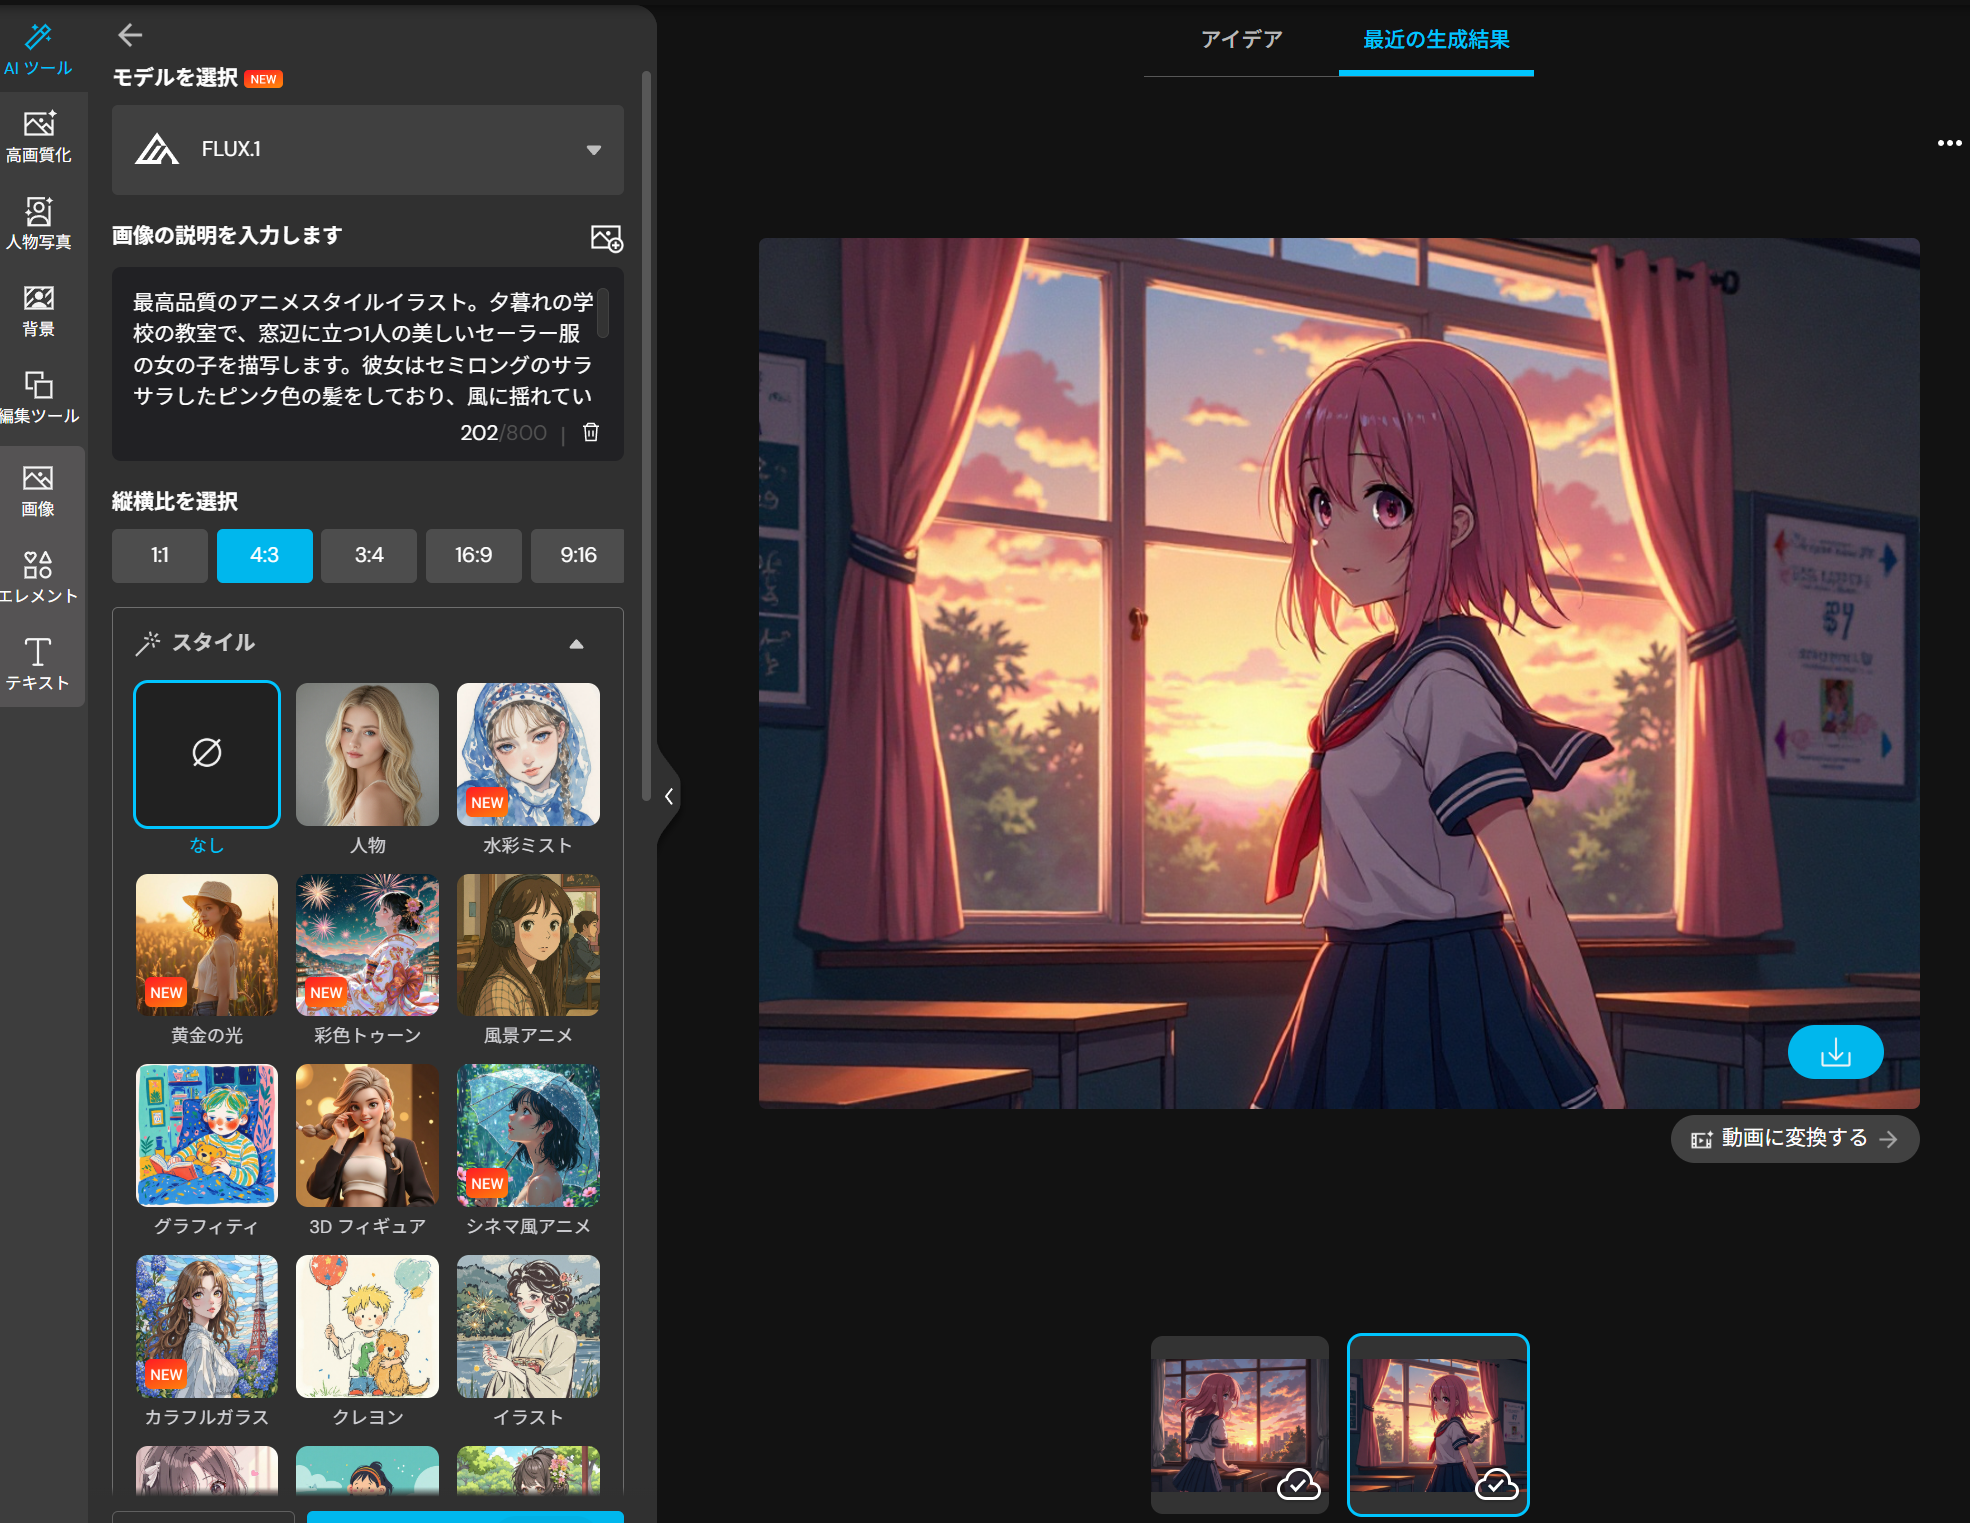Collapse the スタイル section
Screen dimensions: 1970x1523
click(x=576, y=644)
